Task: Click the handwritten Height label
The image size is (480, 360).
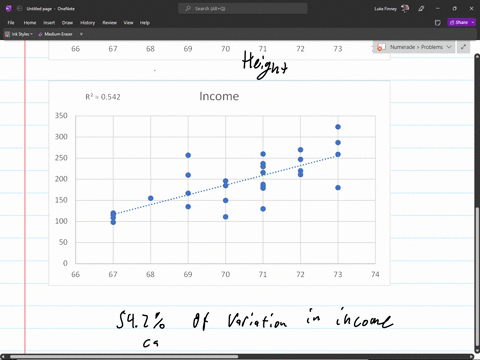Action: coord(265,65)
